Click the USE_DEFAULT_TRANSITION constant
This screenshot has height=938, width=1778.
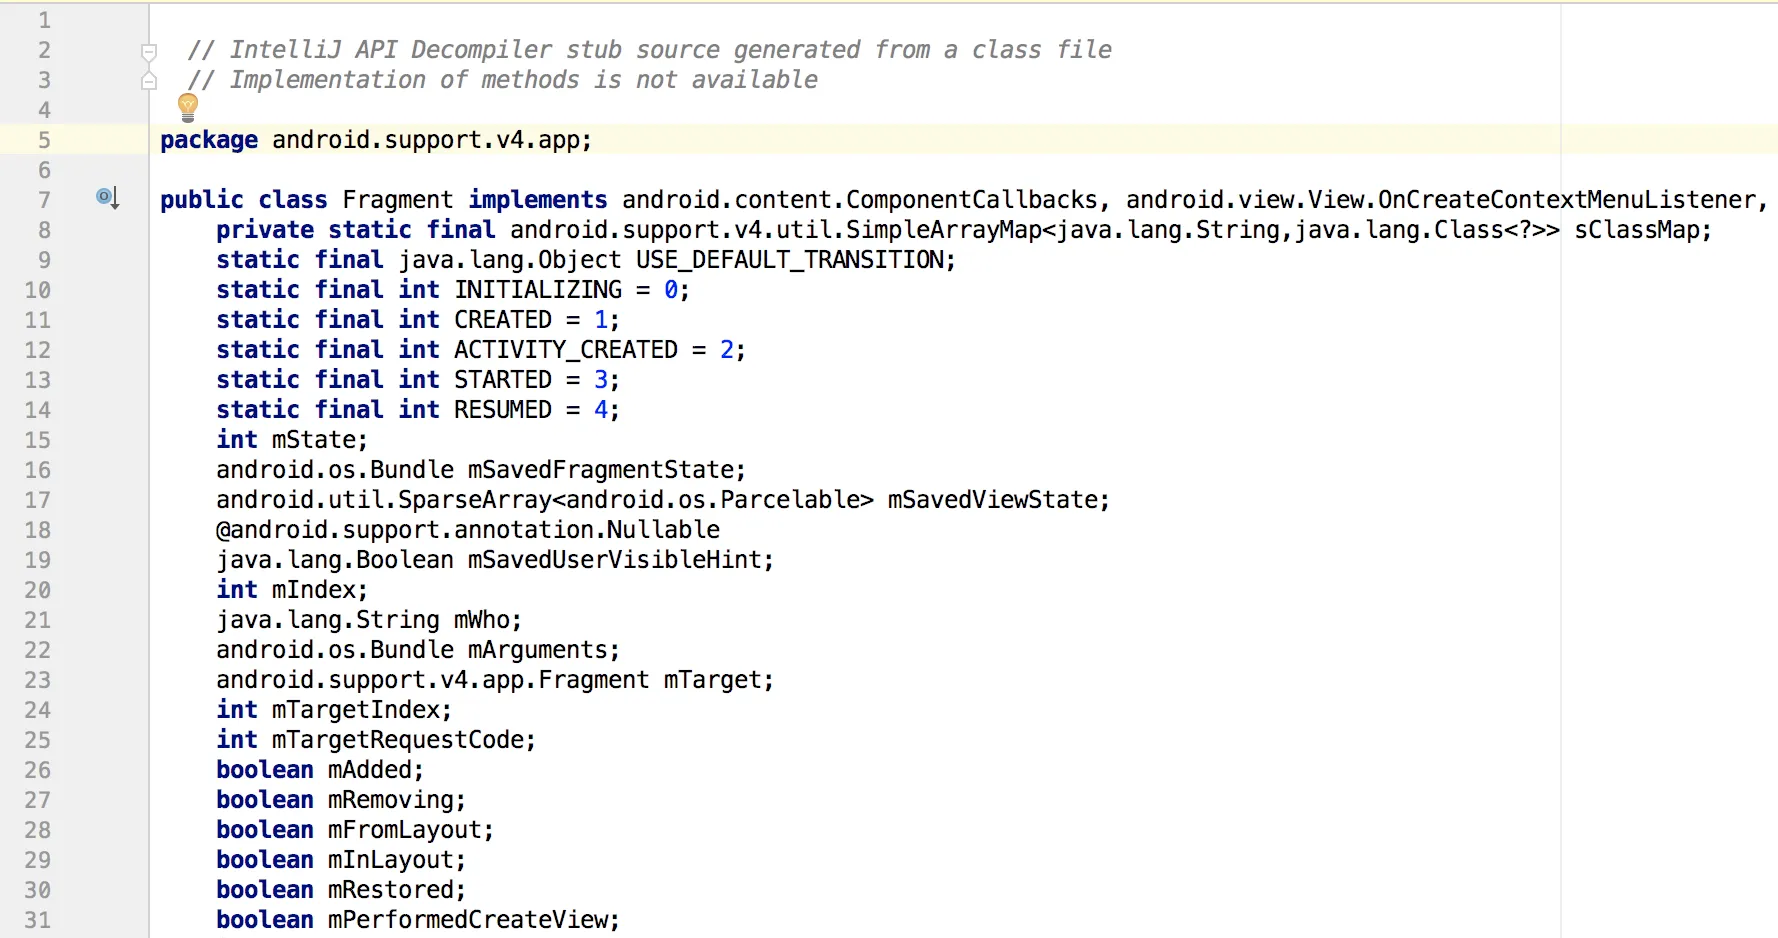(x=790, y=260)
